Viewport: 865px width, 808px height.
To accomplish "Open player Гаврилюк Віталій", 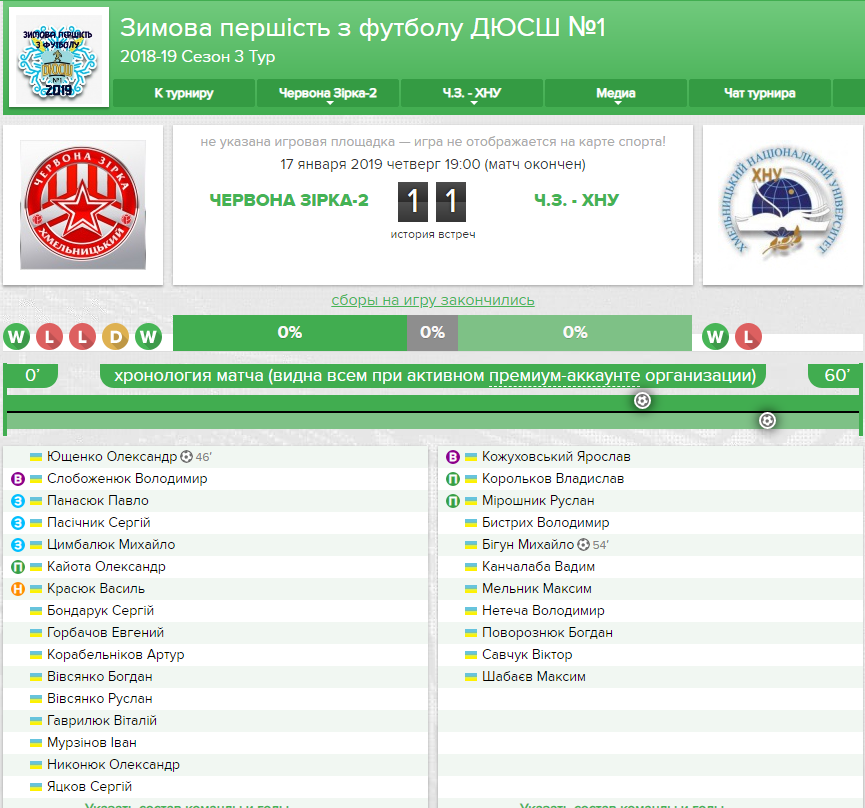I will point(102,721).
